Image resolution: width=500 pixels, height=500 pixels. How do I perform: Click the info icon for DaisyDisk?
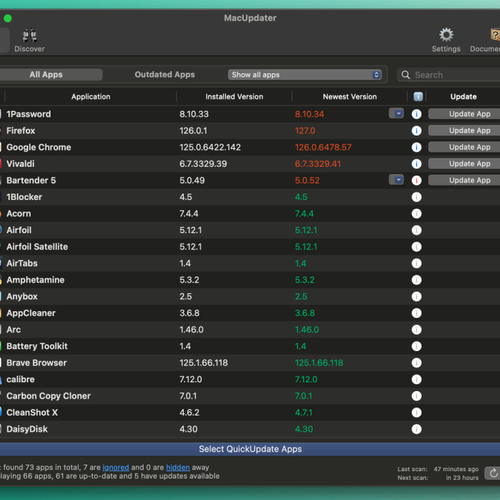(416, 429)
